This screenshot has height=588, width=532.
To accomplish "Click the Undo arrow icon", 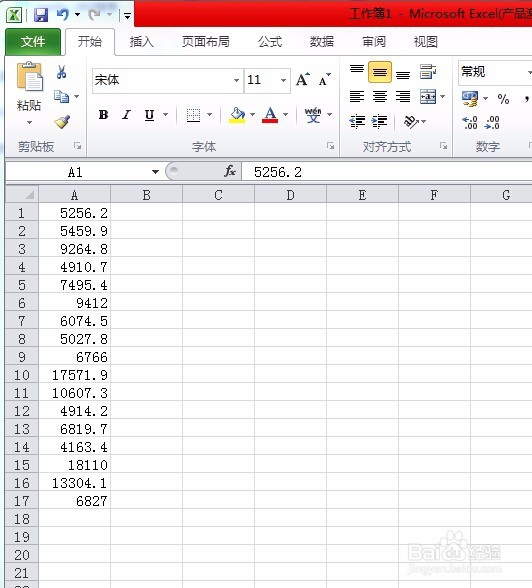I will pos(62,14).
